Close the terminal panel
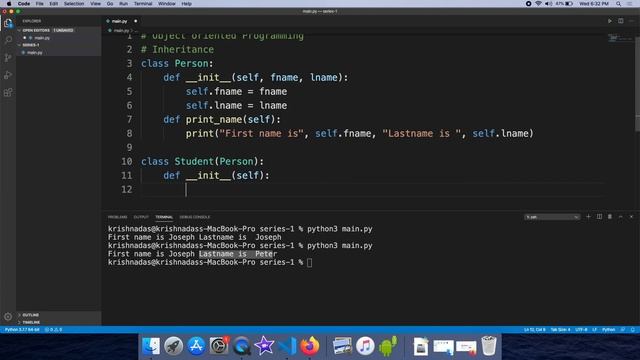The image size is (640, 360). [631, 217]
